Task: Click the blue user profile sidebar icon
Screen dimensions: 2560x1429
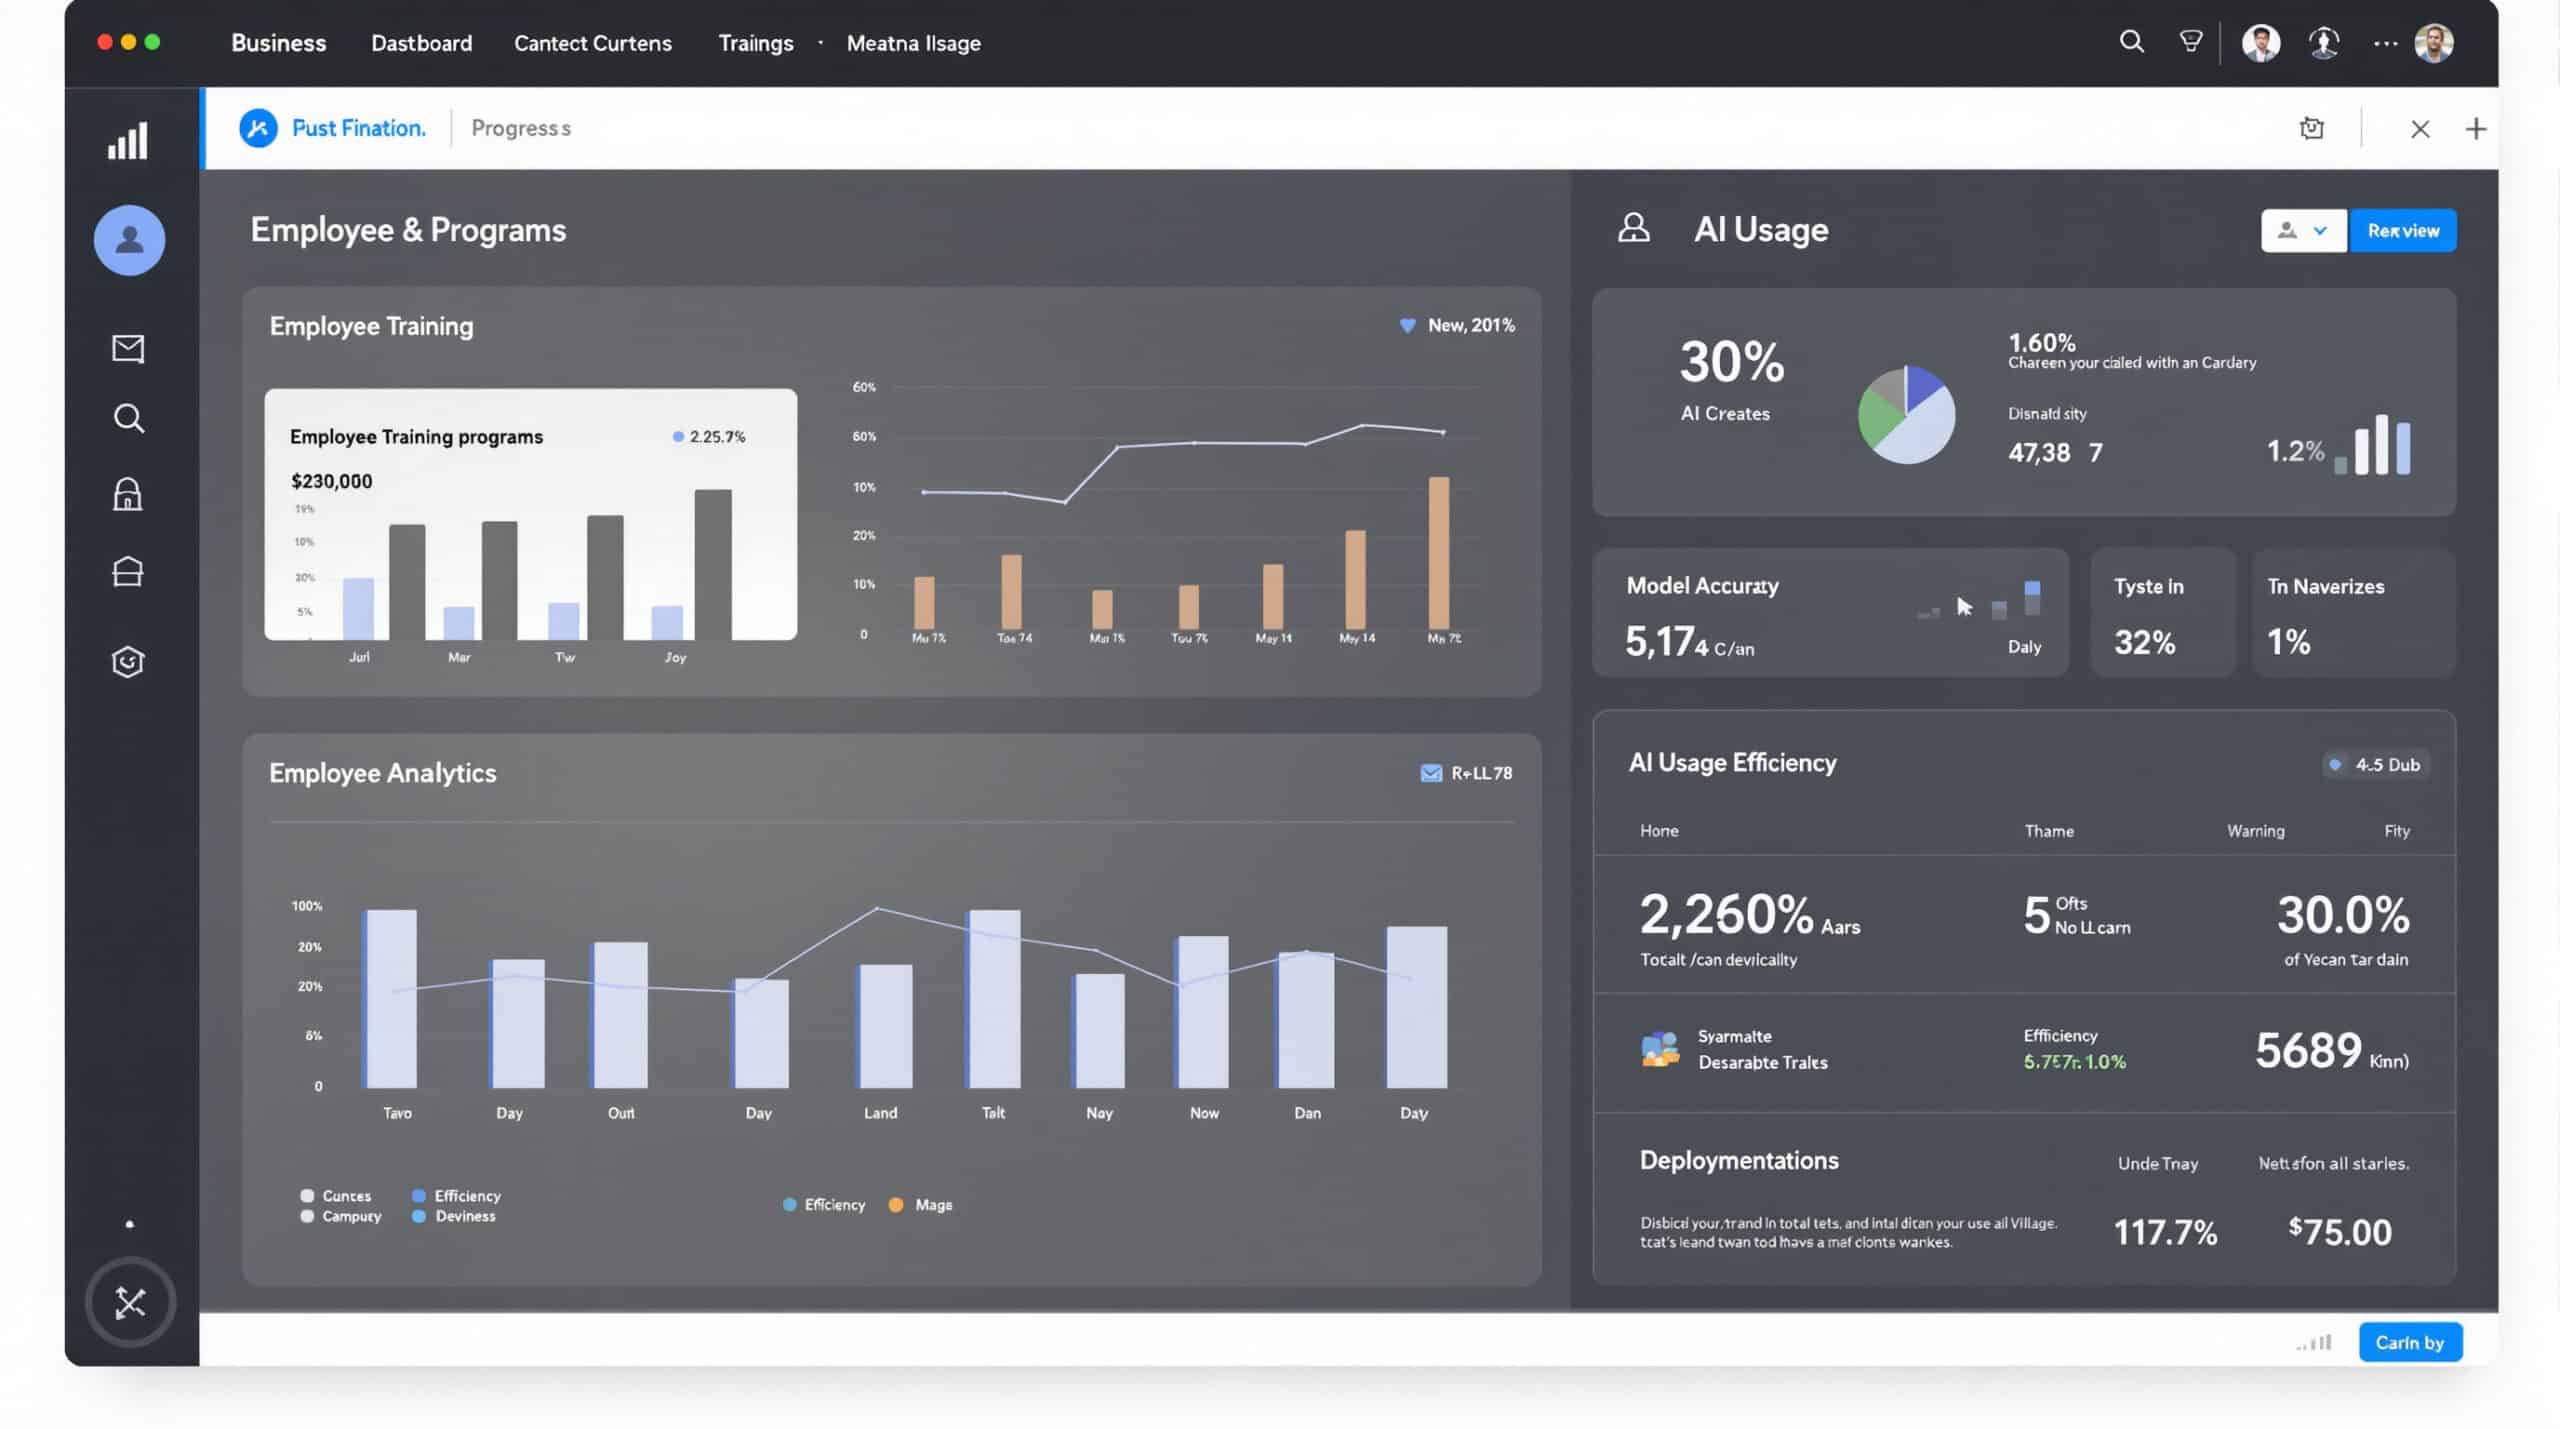Action: 129,240
